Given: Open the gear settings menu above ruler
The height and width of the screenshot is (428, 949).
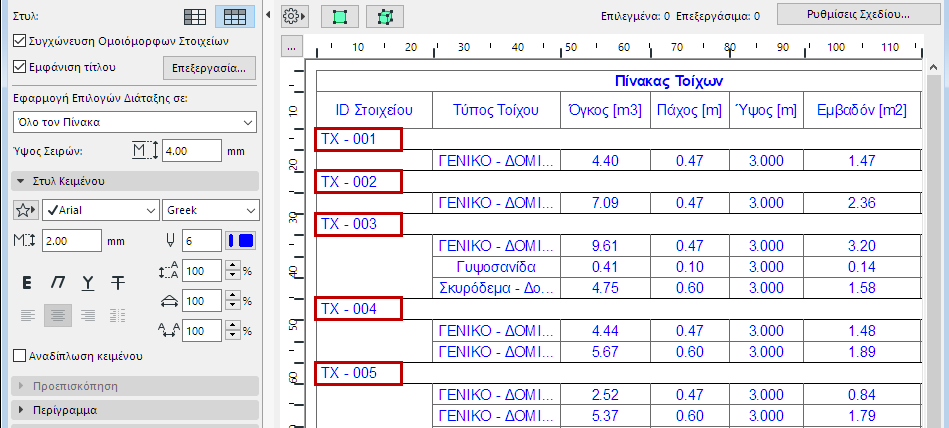Looking at the screenshot, I should [295, 17].
